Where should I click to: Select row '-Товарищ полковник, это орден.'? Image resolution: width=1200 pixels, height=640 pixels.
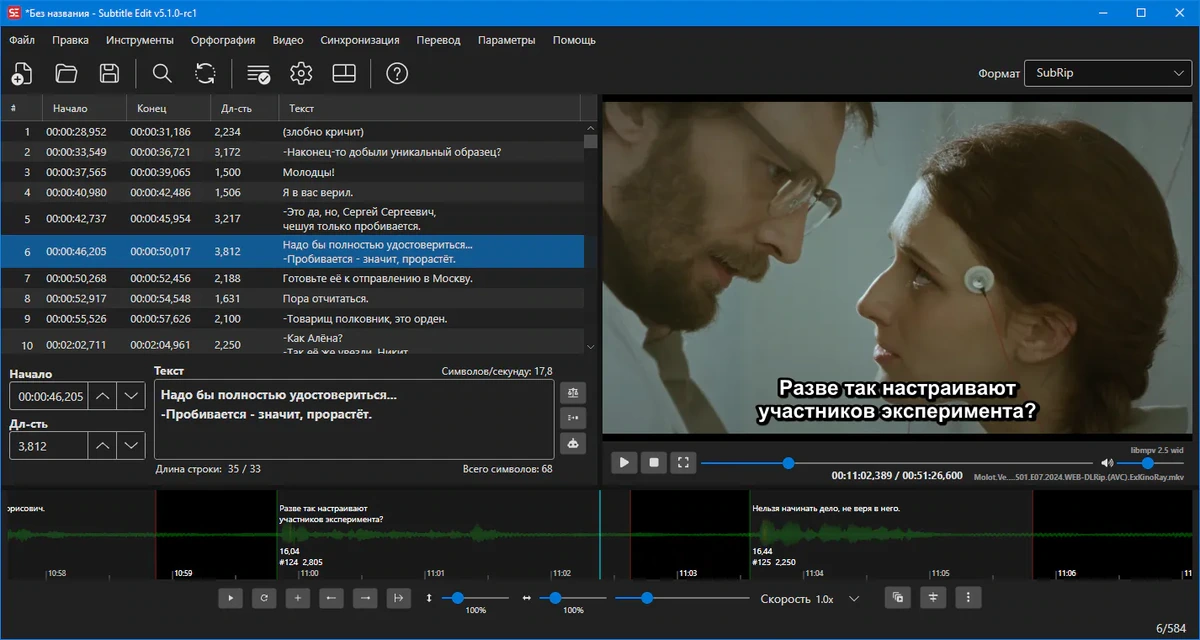click(x=292, y=319)
